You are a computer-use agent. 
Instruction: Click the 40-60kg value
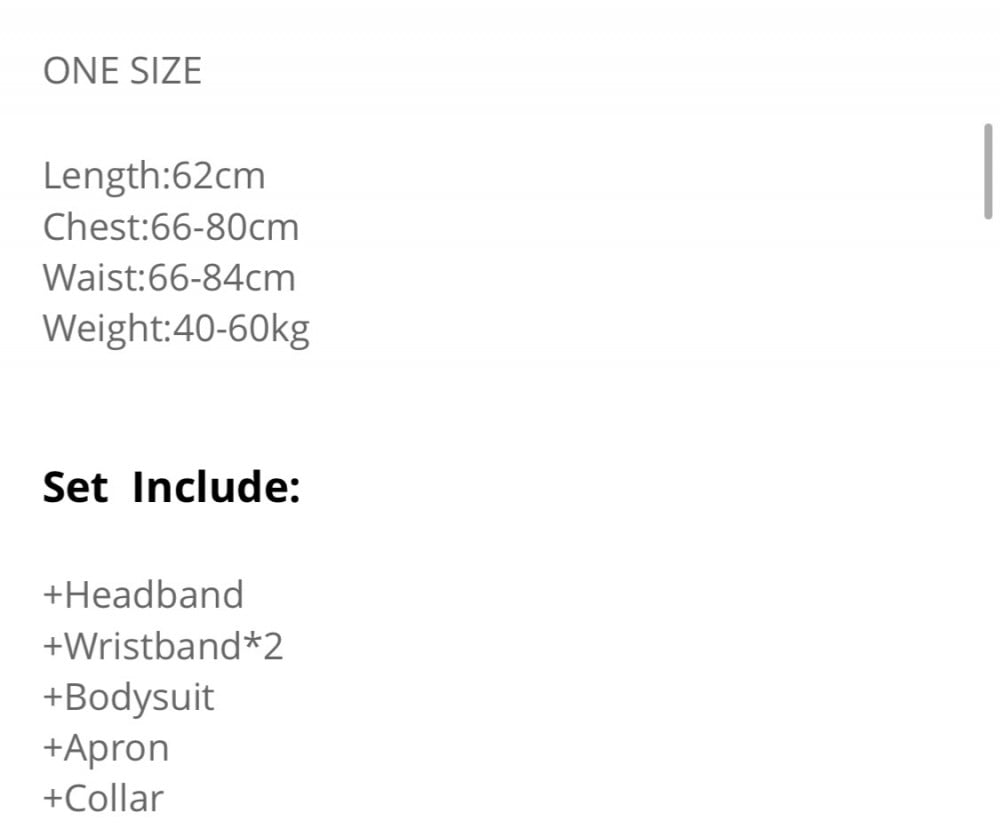click(x=242, y=330)
